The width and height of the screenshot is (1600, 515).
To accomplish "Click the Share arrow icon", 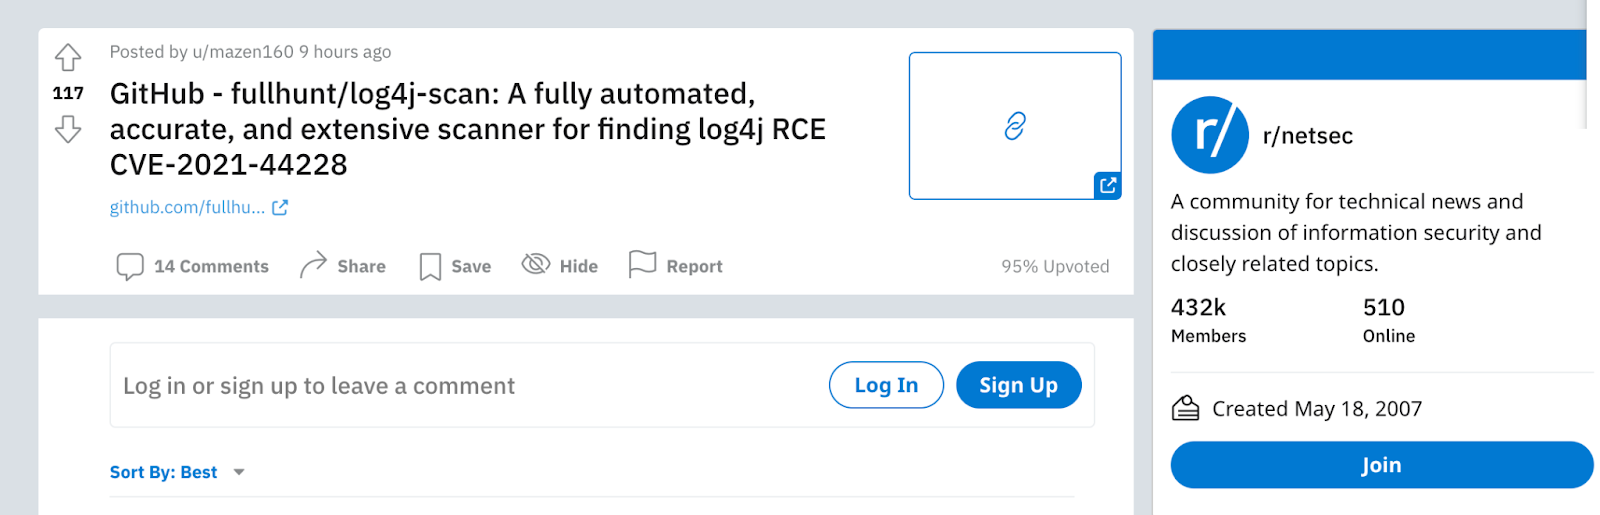I will 313,265.
